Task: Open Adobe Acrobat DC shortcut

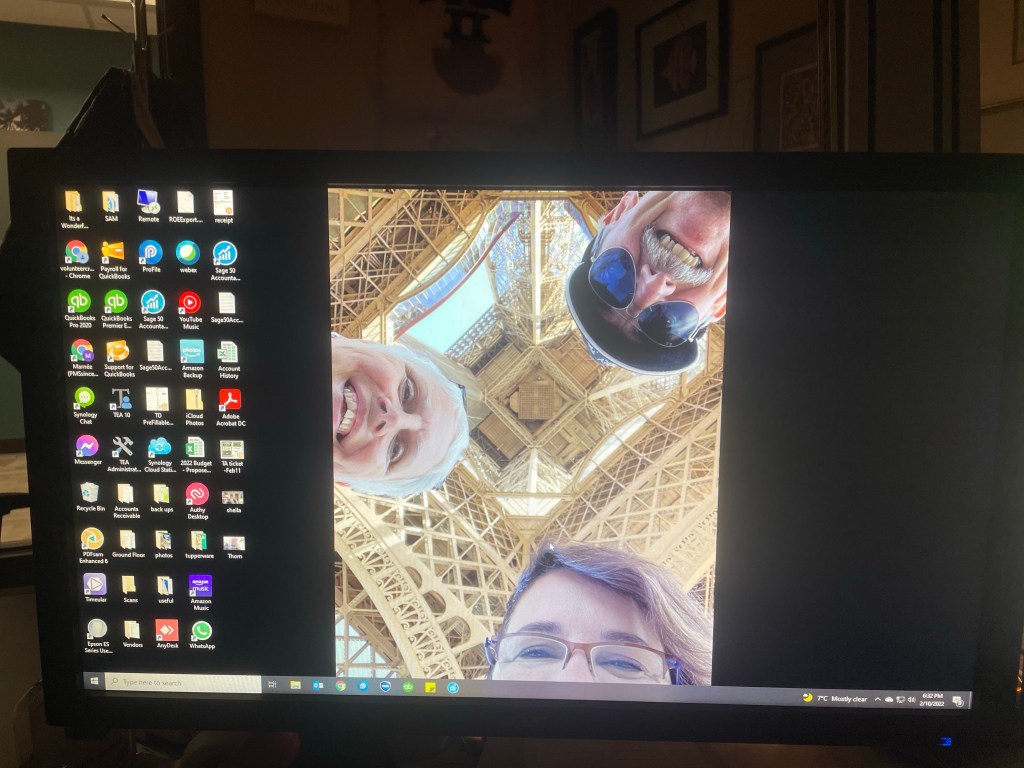Action: coord(230,401)
